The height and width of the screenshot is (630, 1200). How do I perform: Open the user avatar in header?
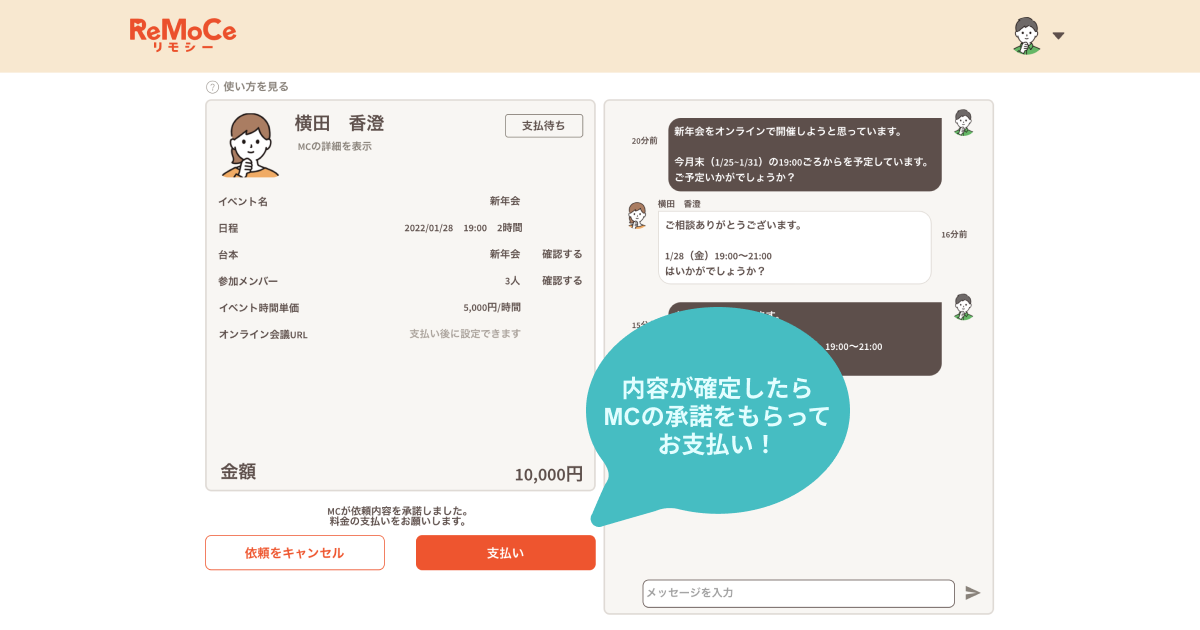click(x=1026, y=35)
